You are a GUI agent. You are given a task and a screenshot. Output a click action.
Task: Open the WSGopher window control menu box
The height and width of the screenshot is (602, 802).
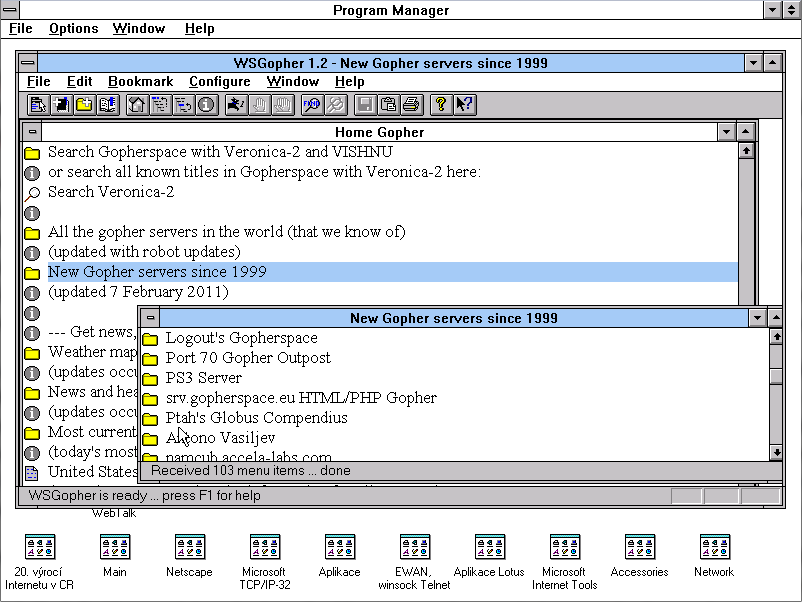(x=28, y=63)
